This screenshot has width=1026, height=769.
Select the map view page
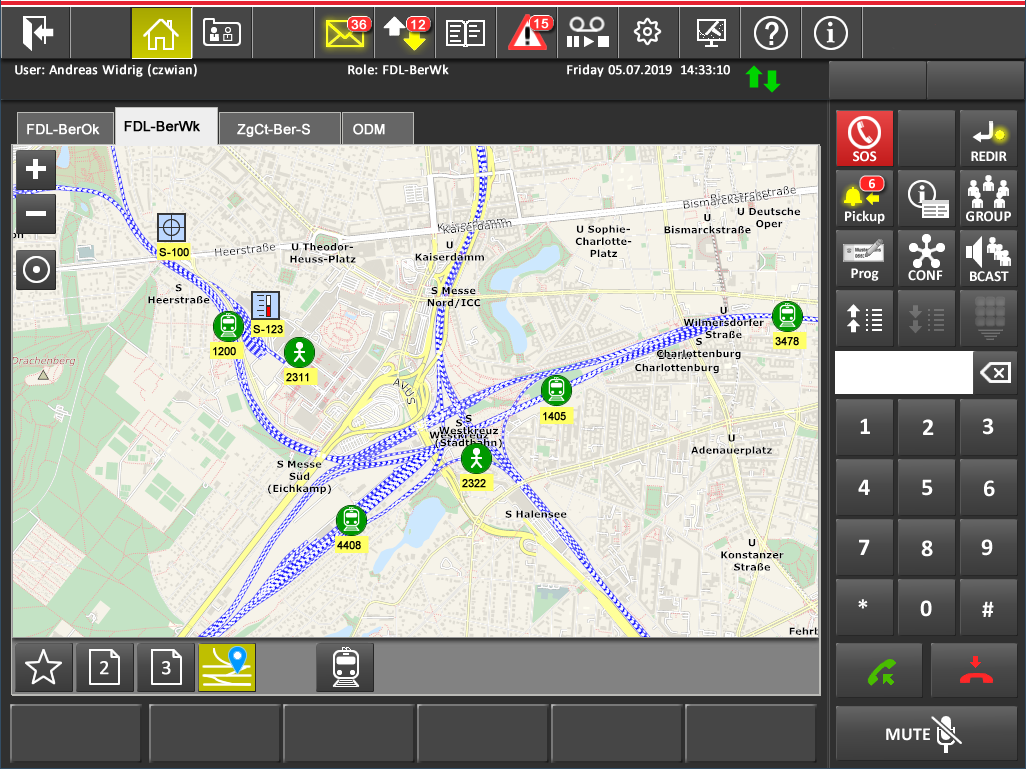(x=227, y=668)
